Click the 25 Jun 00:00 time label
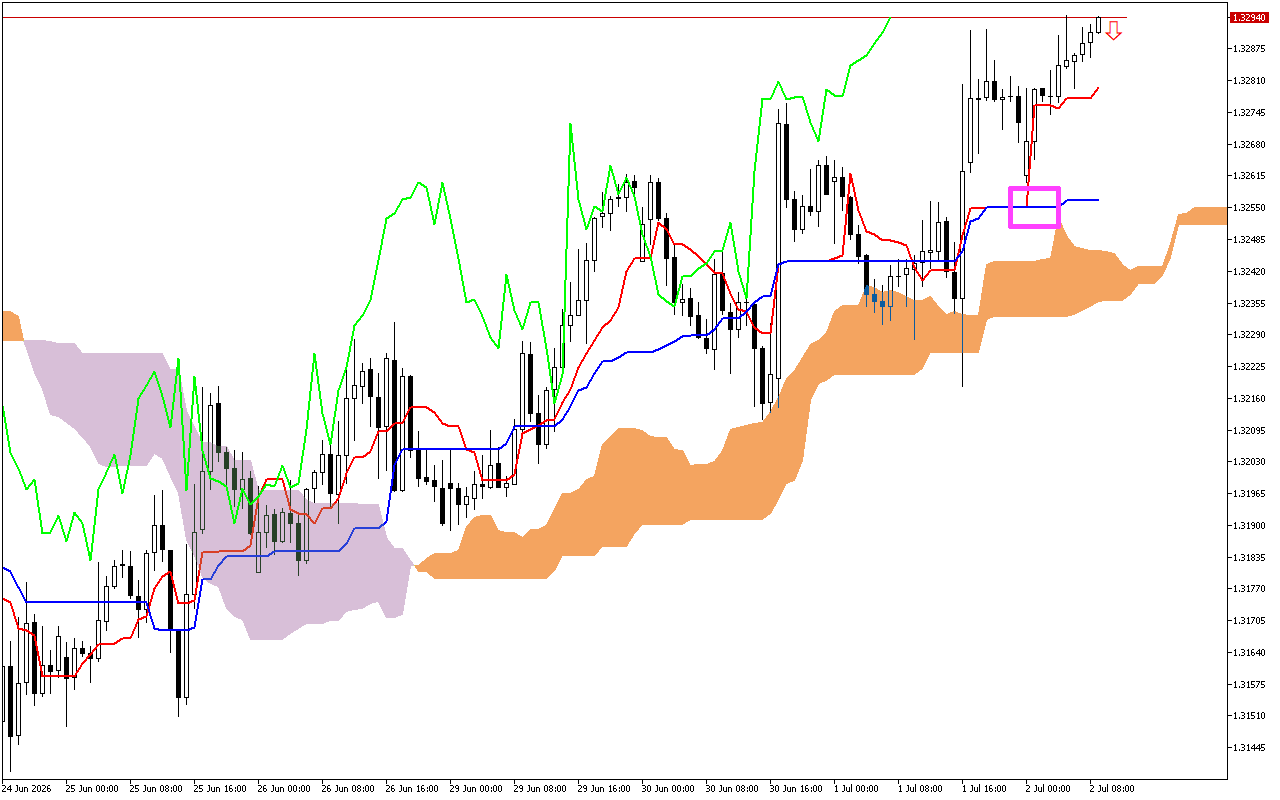 tap(92, 788)
